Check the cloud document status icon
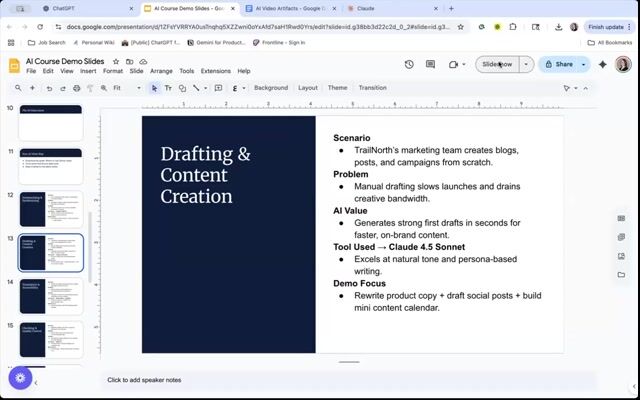Image resolution: width=640 pixels, height=400 pixels. tap(143, 62)
